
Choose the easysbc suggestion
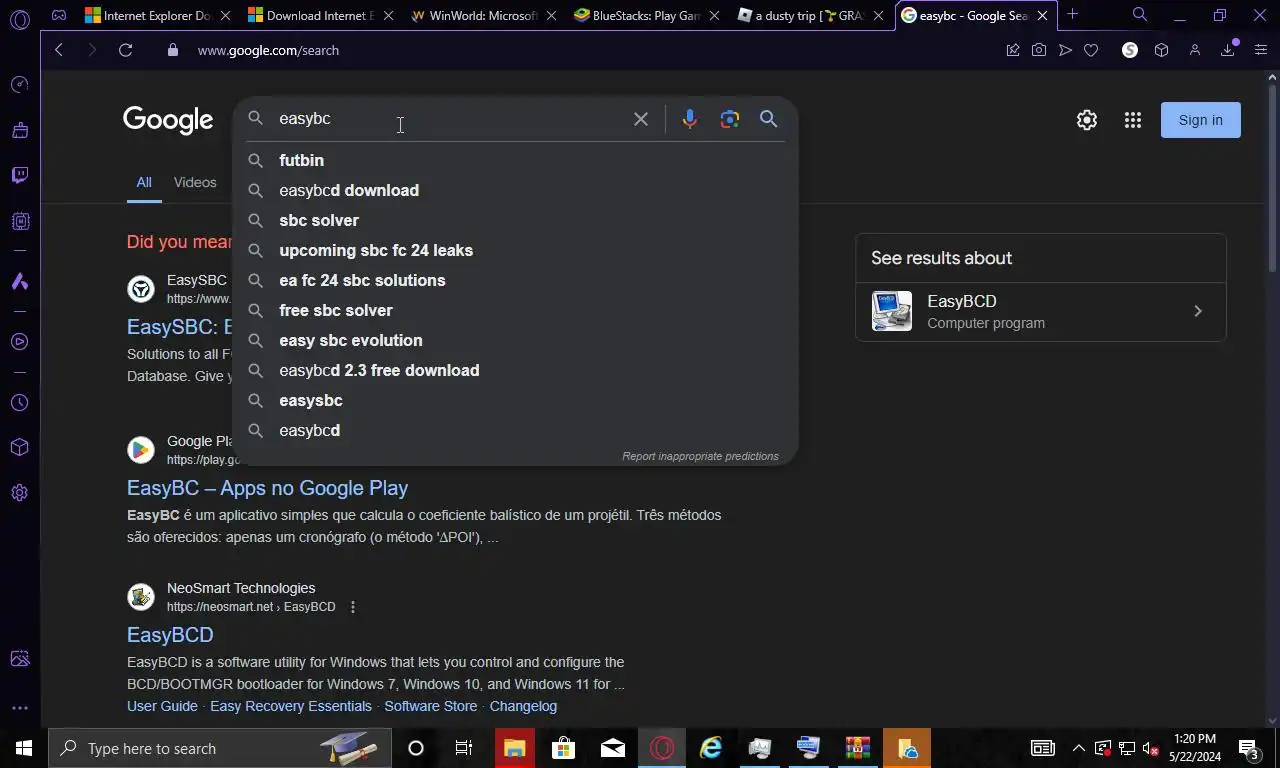click(515, 400)
